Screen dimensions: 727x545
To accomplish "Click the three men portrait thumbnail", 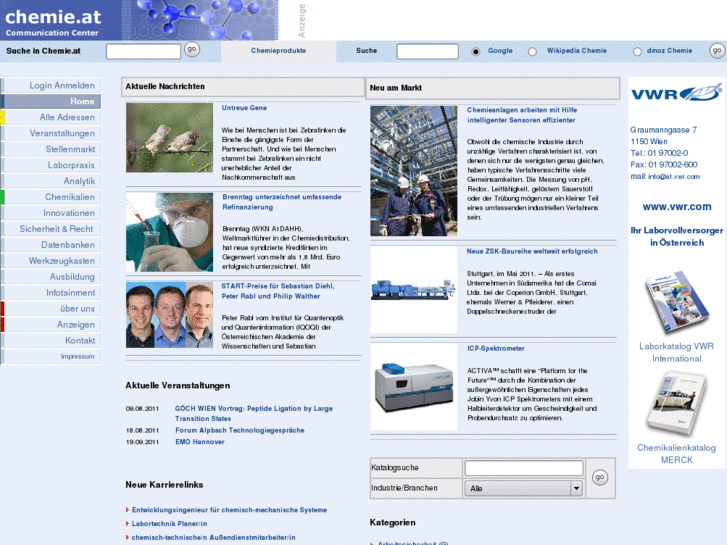I will tap(169, 315).
